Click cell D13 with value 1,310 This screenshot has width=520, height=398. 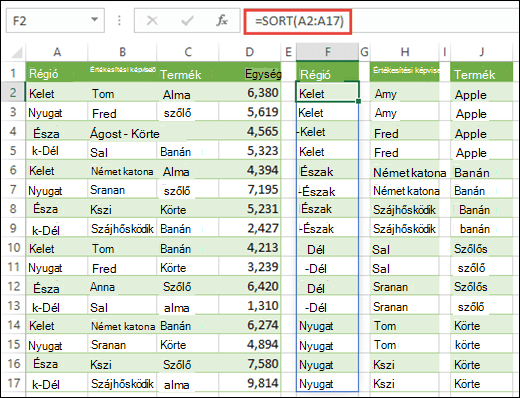(250, 305)
